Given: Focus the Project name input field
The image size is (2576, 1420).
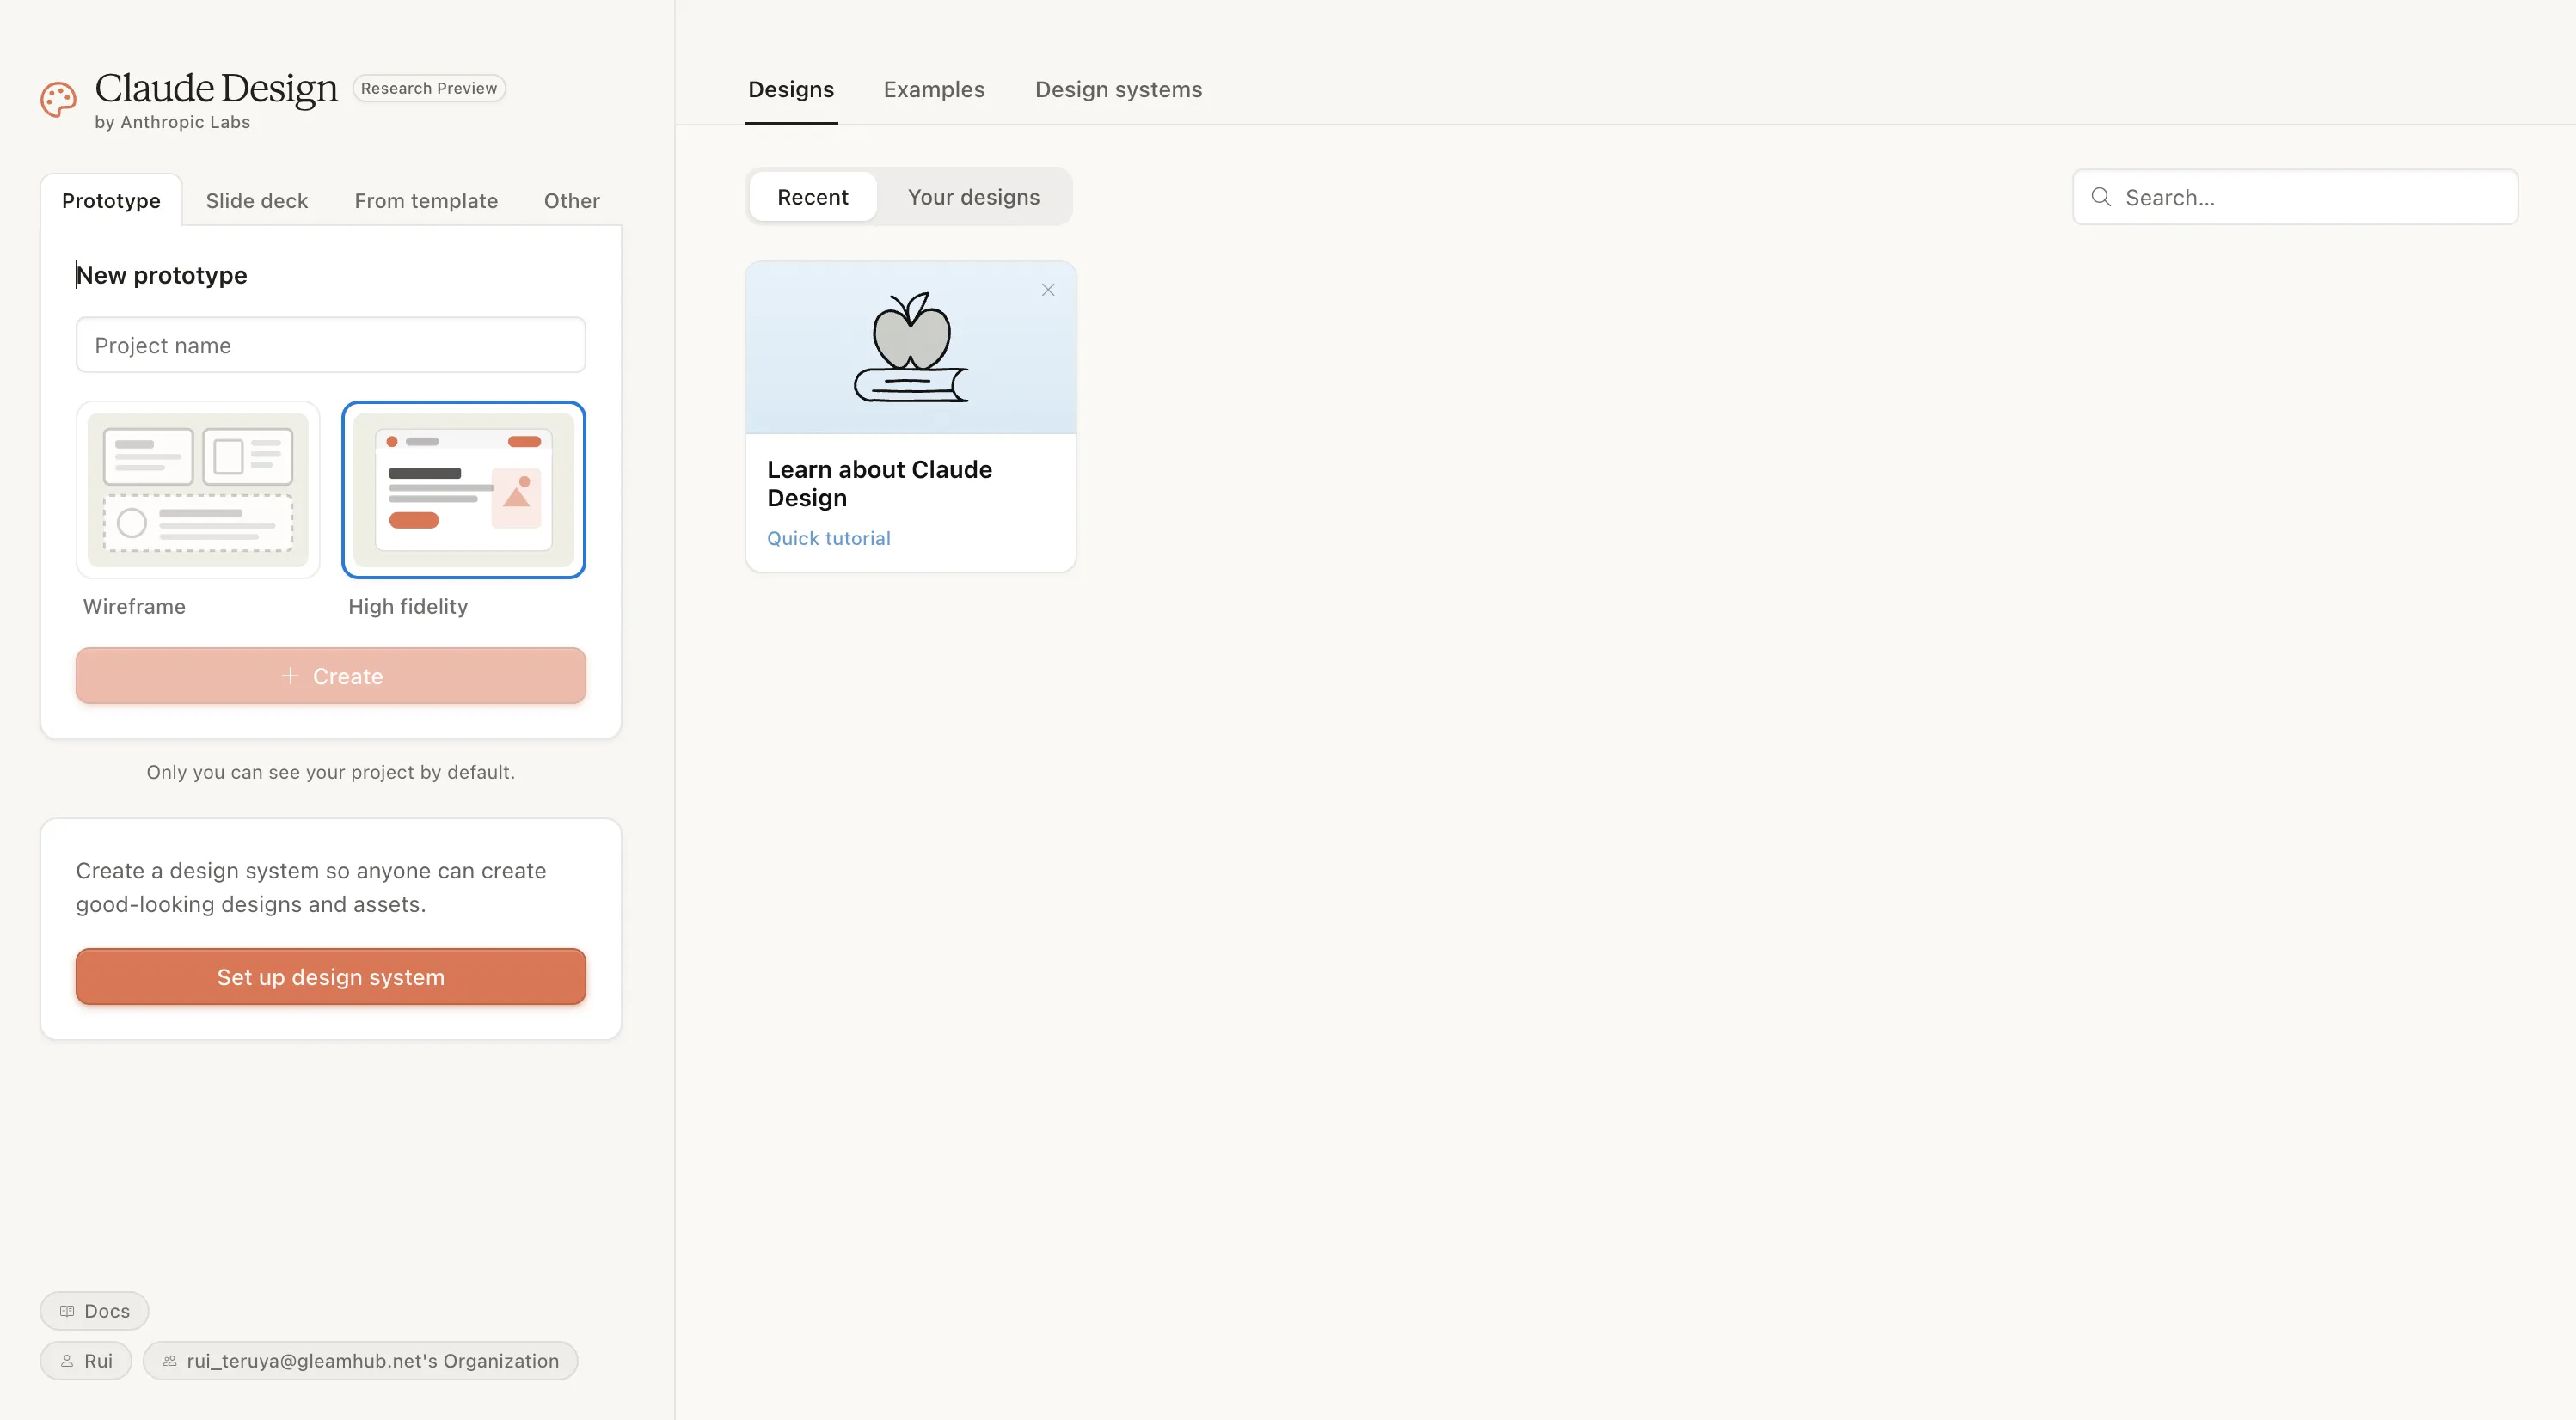Looking at the screenshot, I should (330, 345).
